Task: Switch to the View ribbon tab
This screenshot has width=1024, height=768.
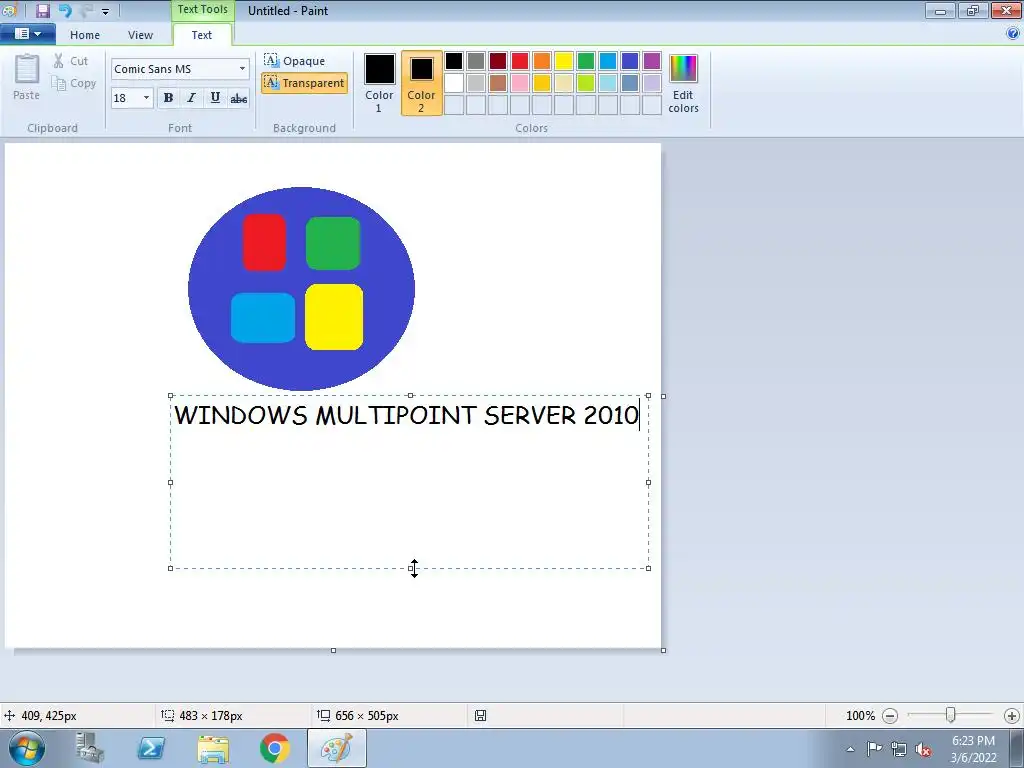Action: (x=140, y=35)
